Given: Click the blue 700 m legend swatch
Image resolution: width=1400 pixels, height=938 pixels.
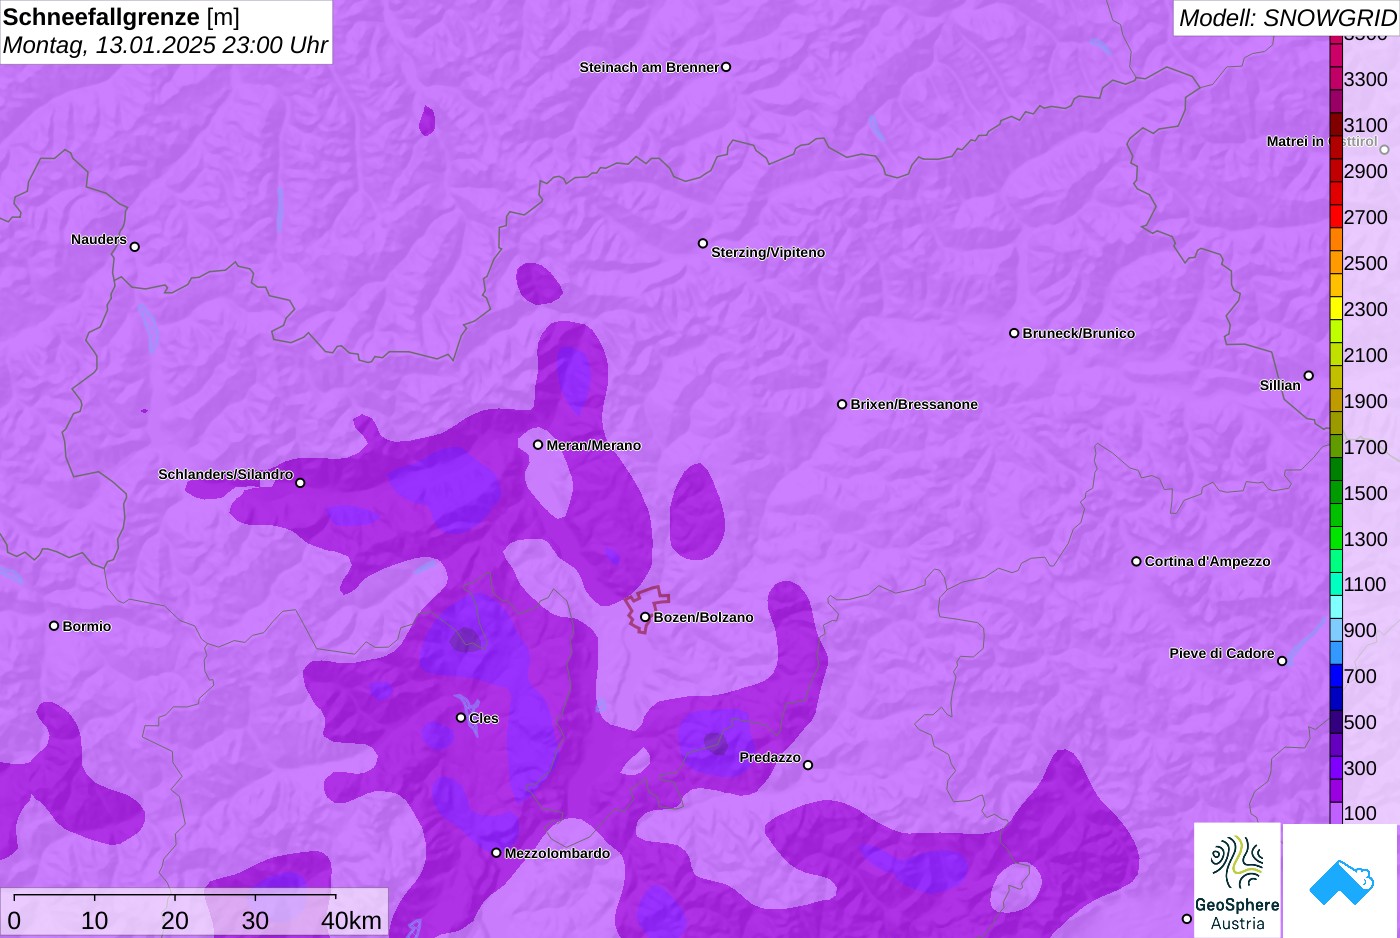Looking at the screenshot, I should (x=1336, y=676).
